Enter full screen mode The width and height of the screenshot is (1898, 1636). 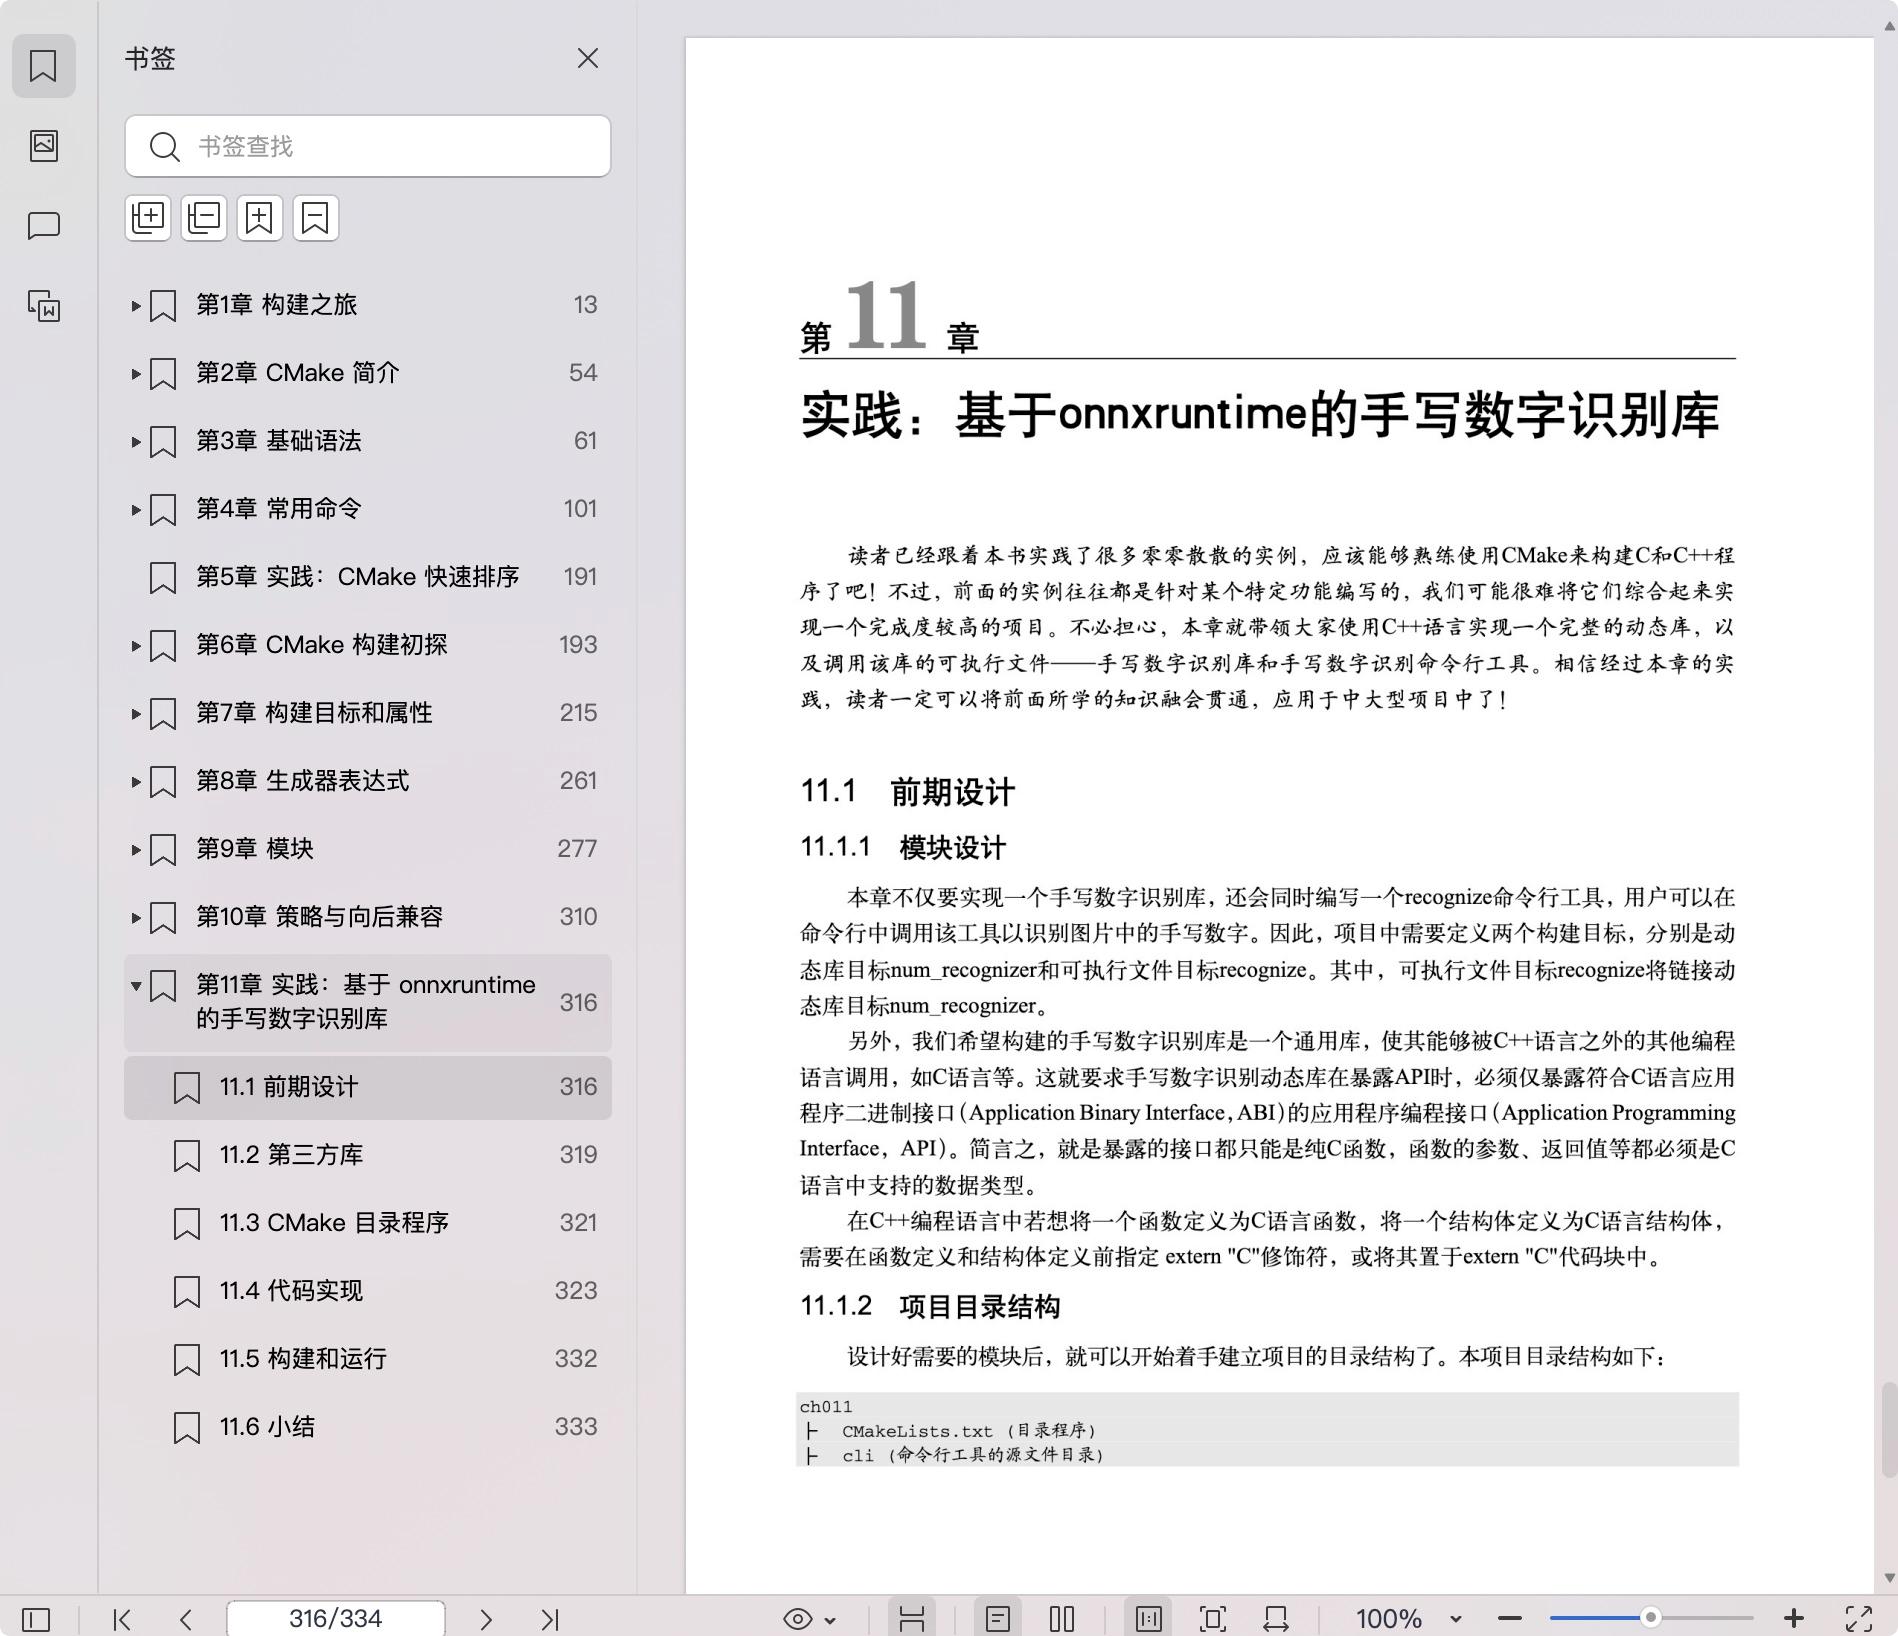point(1859,1619)
